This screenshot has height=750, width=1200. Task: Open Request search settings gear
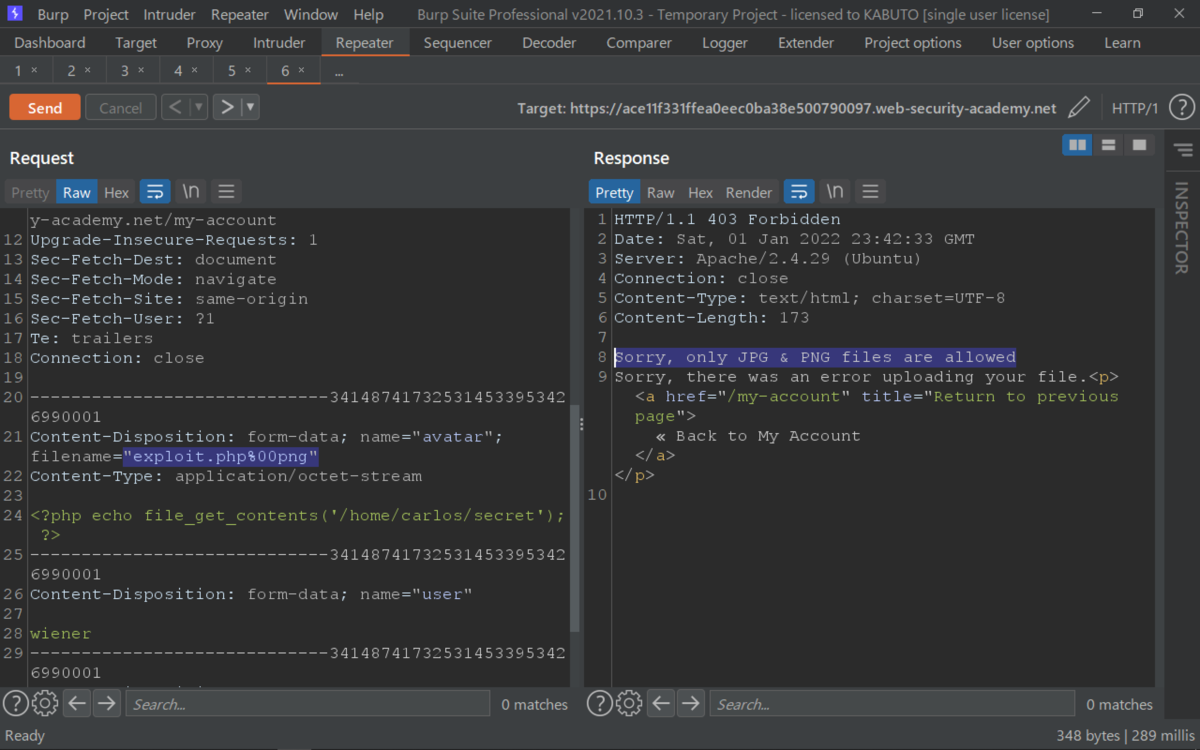point(45,704)
